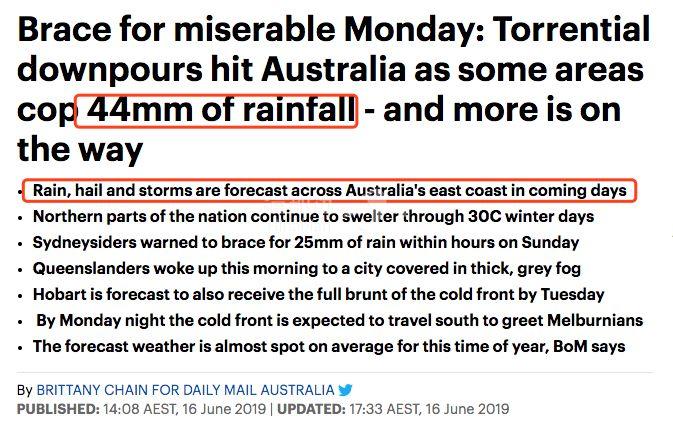Click the "PUBLISHED:" label

click(x=55, y=409)
